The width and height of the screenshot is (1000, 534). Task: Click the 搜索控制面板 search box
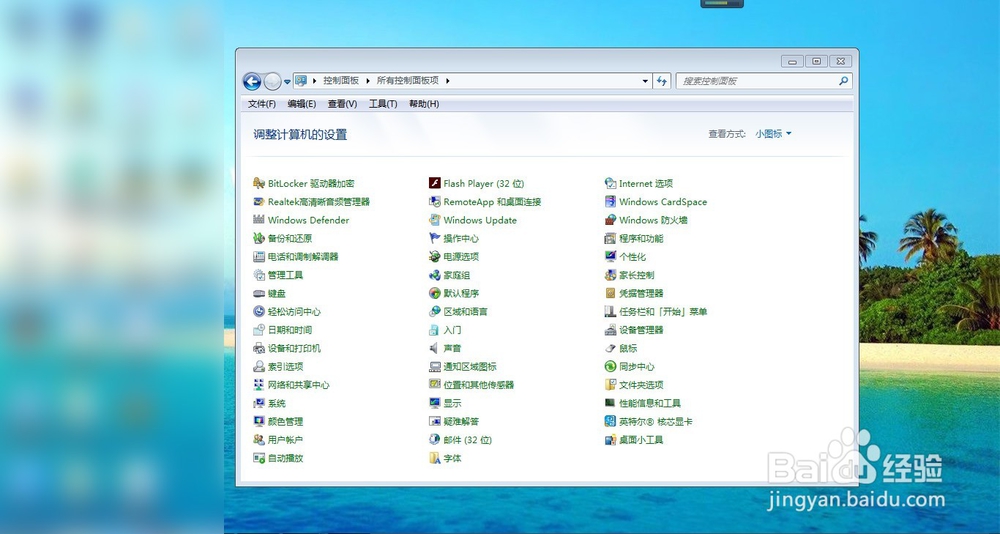(758, 81)
